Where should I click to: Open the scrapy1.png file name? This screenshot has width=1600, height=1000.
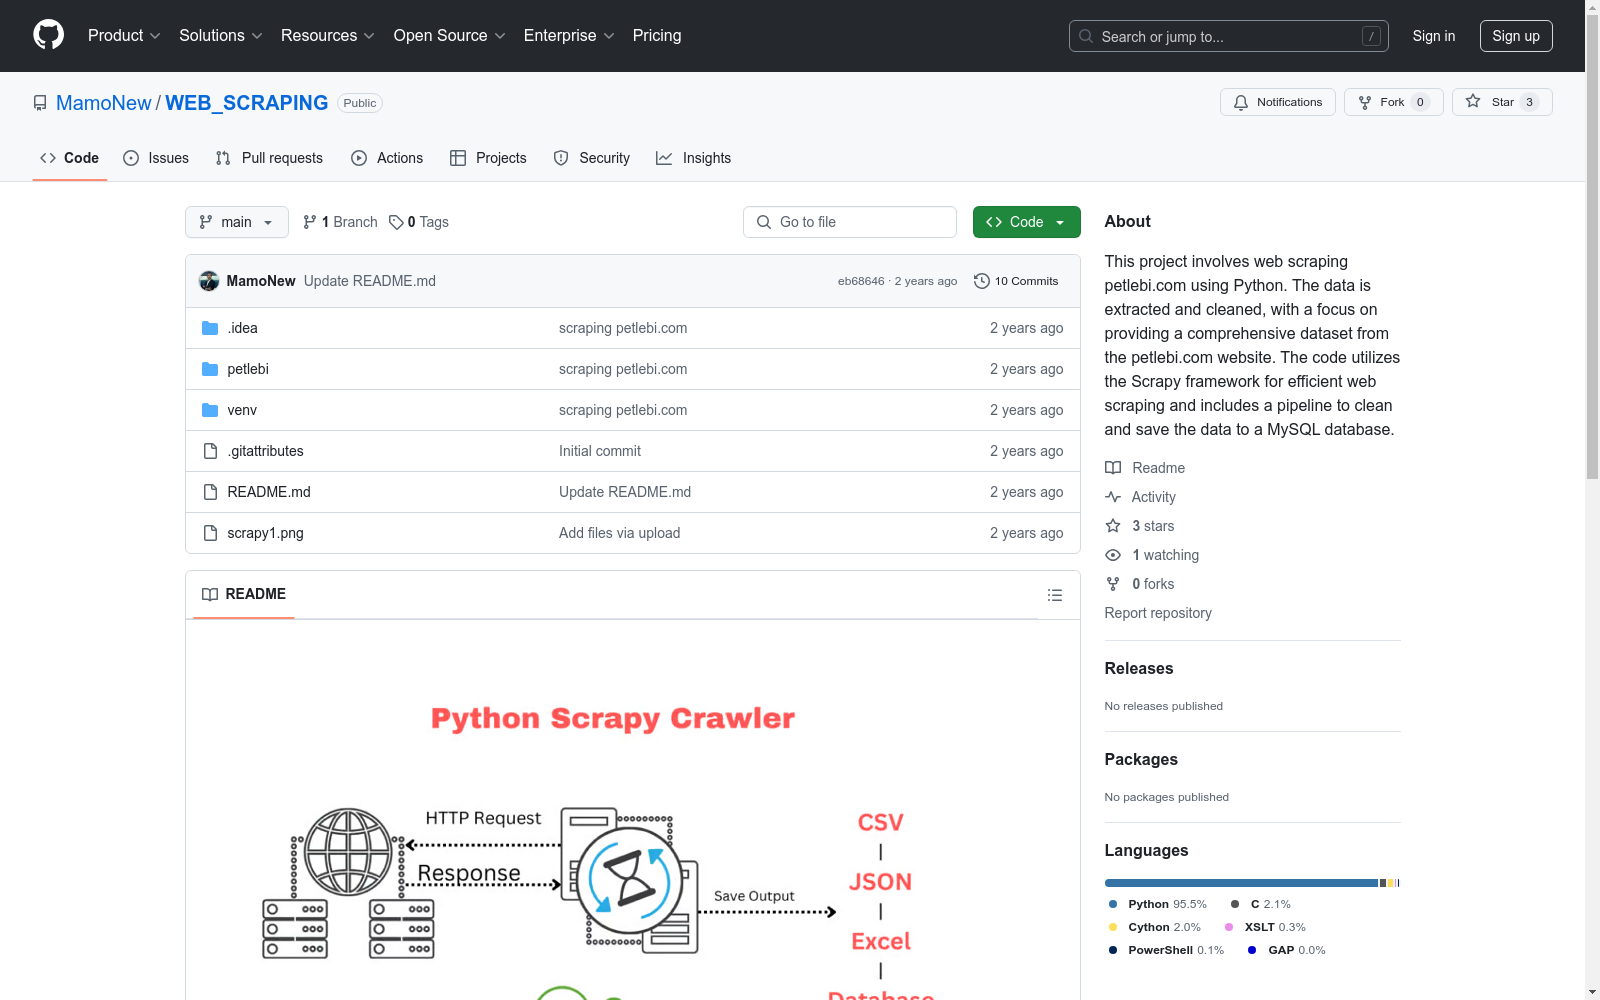(265, 533)
